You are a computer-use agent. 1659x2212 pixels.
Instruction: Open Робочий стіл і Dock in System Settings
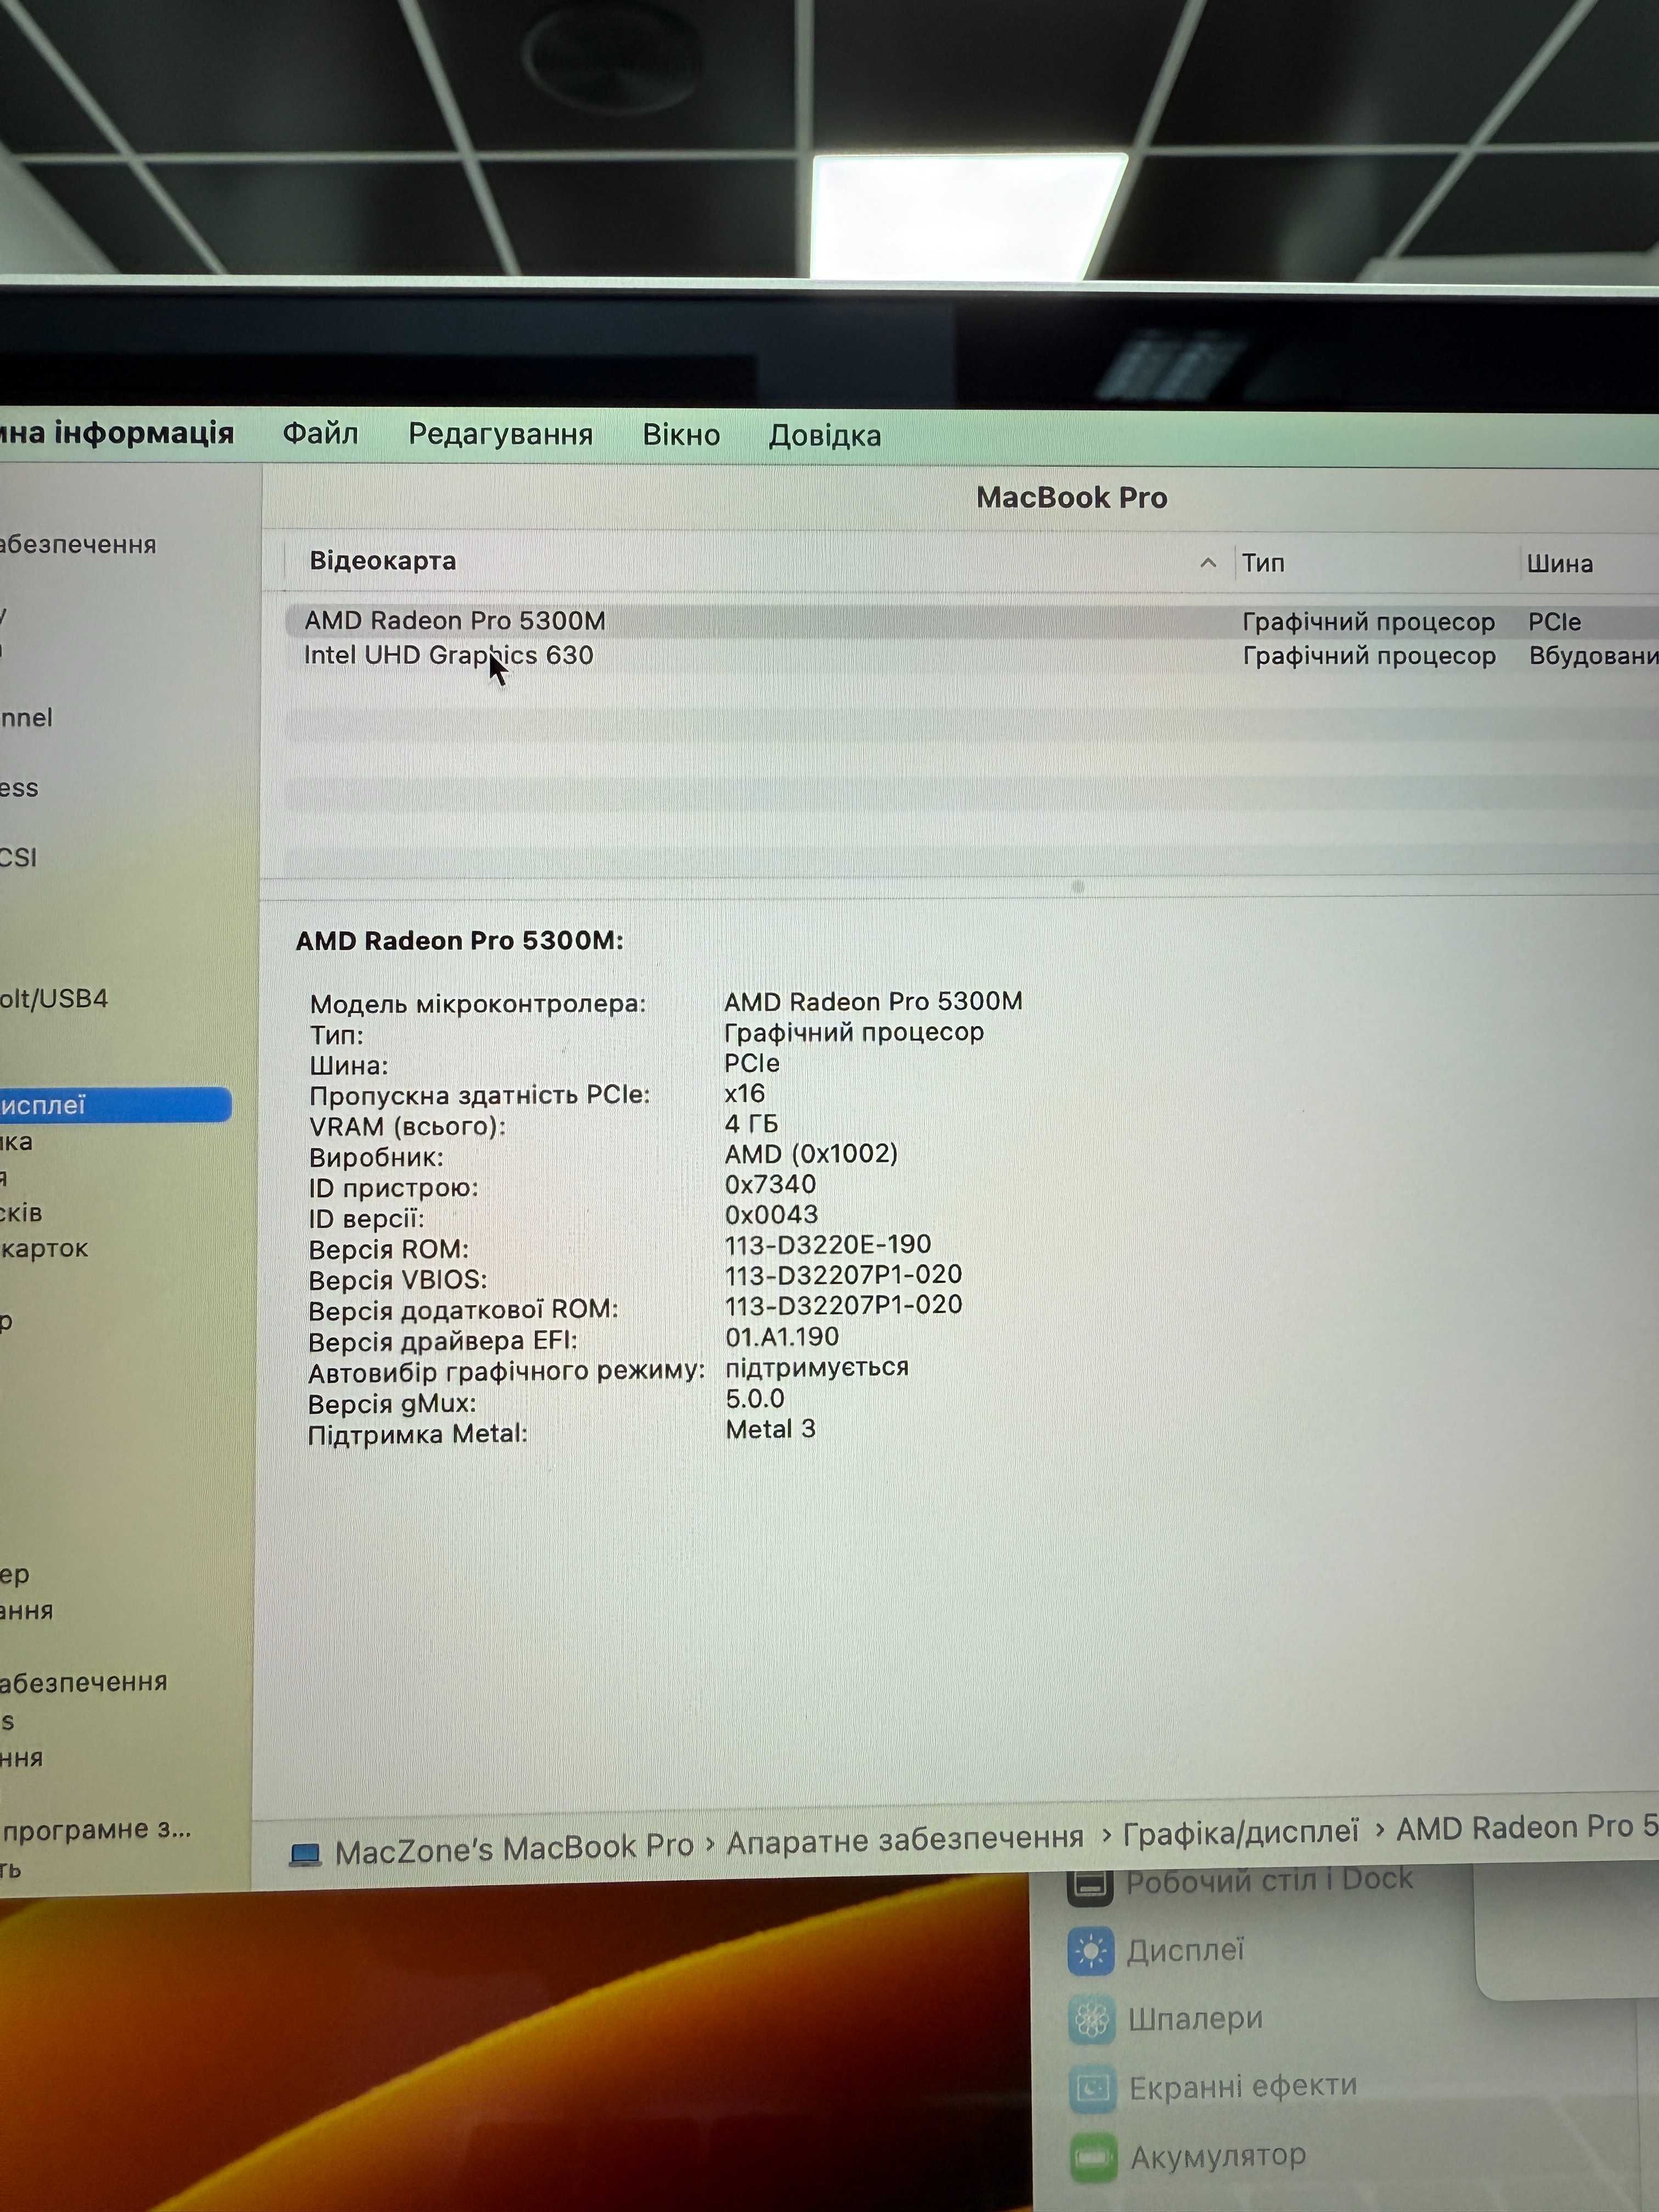coord(1269,1880)
